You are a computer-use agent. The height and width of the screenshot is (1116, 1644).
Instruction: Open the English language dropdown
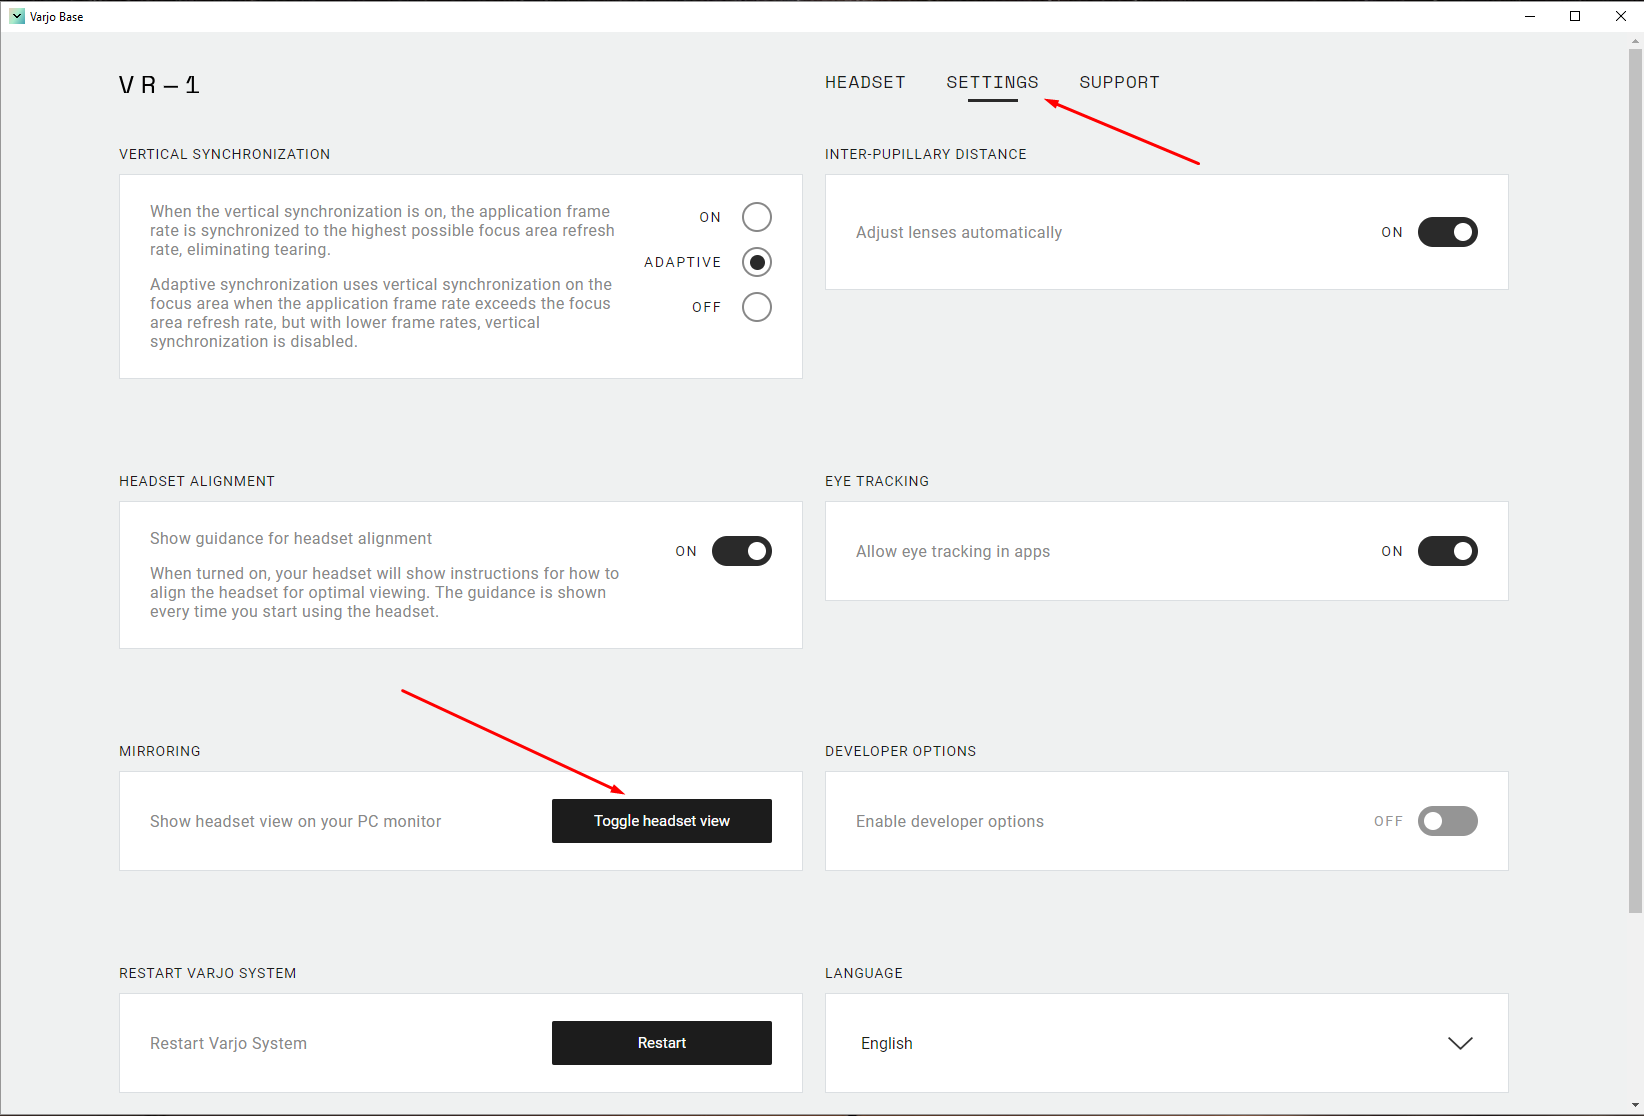tap(1166, 1043)
